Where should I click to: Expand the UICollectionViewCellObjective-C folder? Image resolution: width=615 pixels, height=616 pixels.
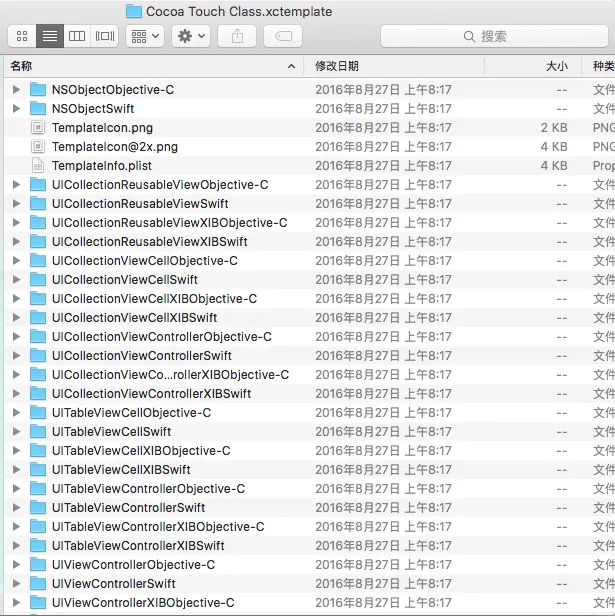16,260
